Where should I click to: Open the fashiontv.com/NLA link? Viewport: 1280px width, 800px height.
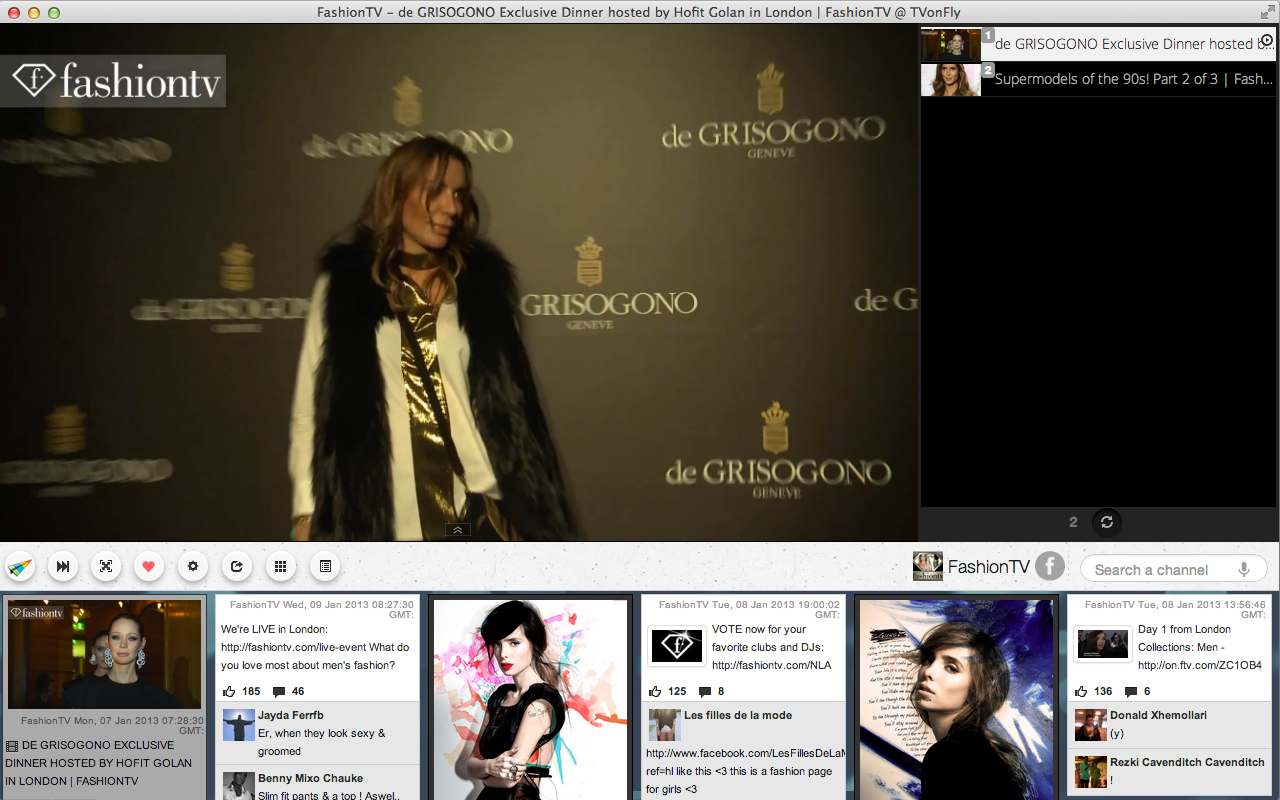771,665
